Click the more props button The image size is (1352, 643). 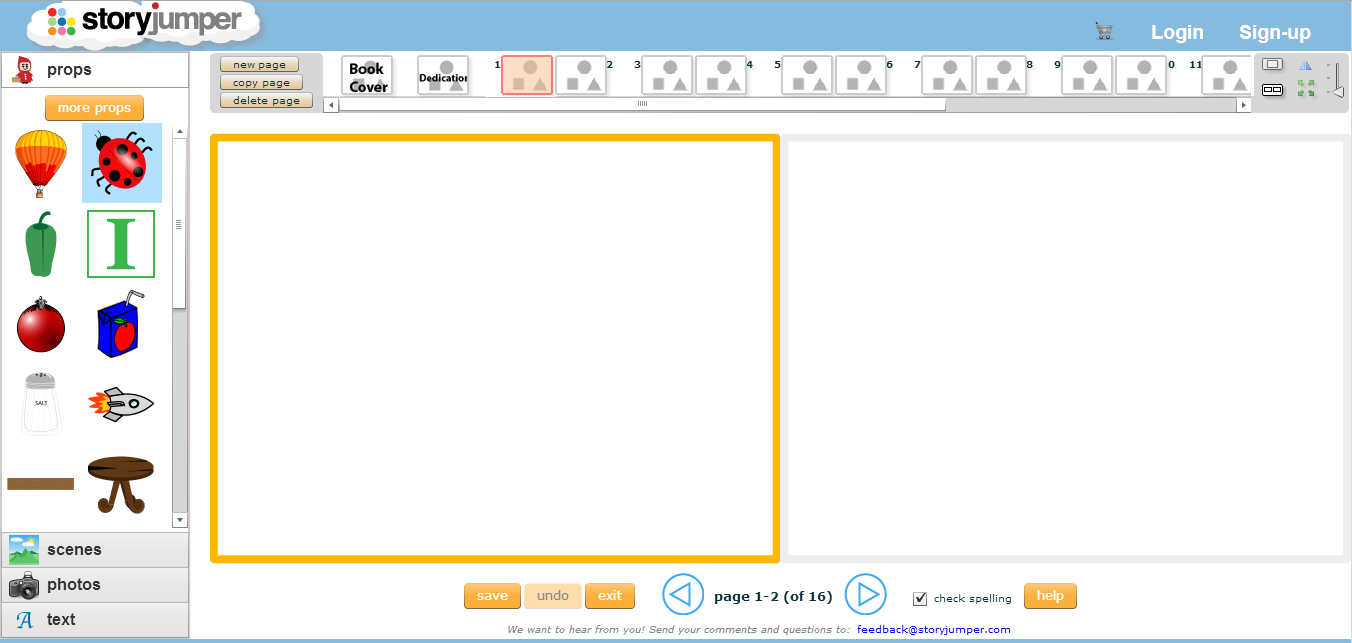[x=94, y=107]
